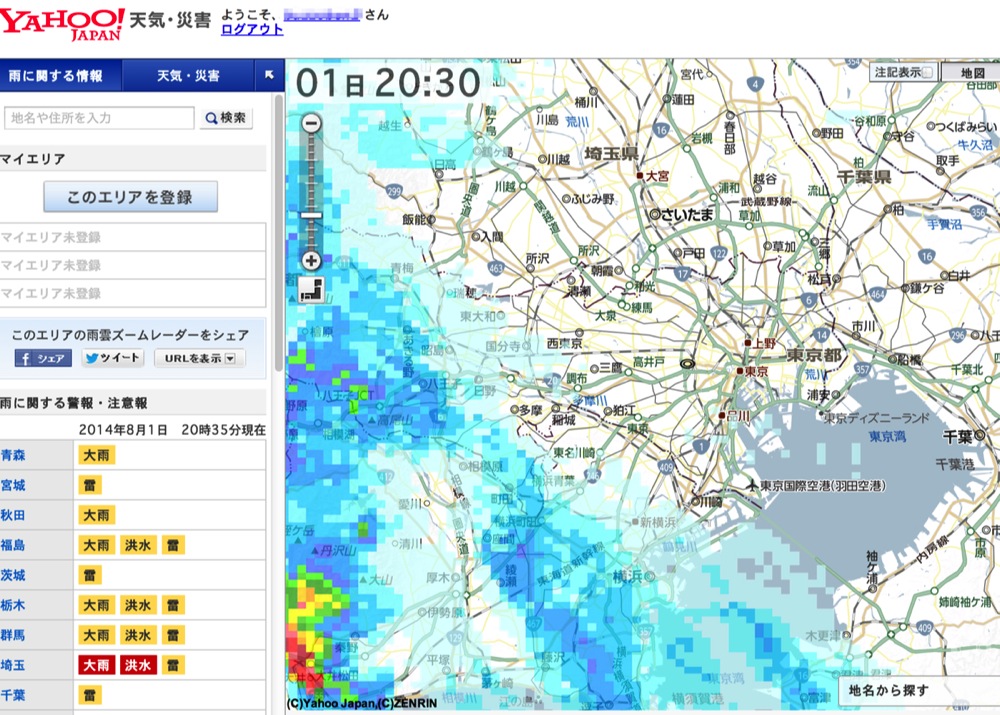
Task: Click the Japan-wide map view icon
Action: click(x=311, y=290)
